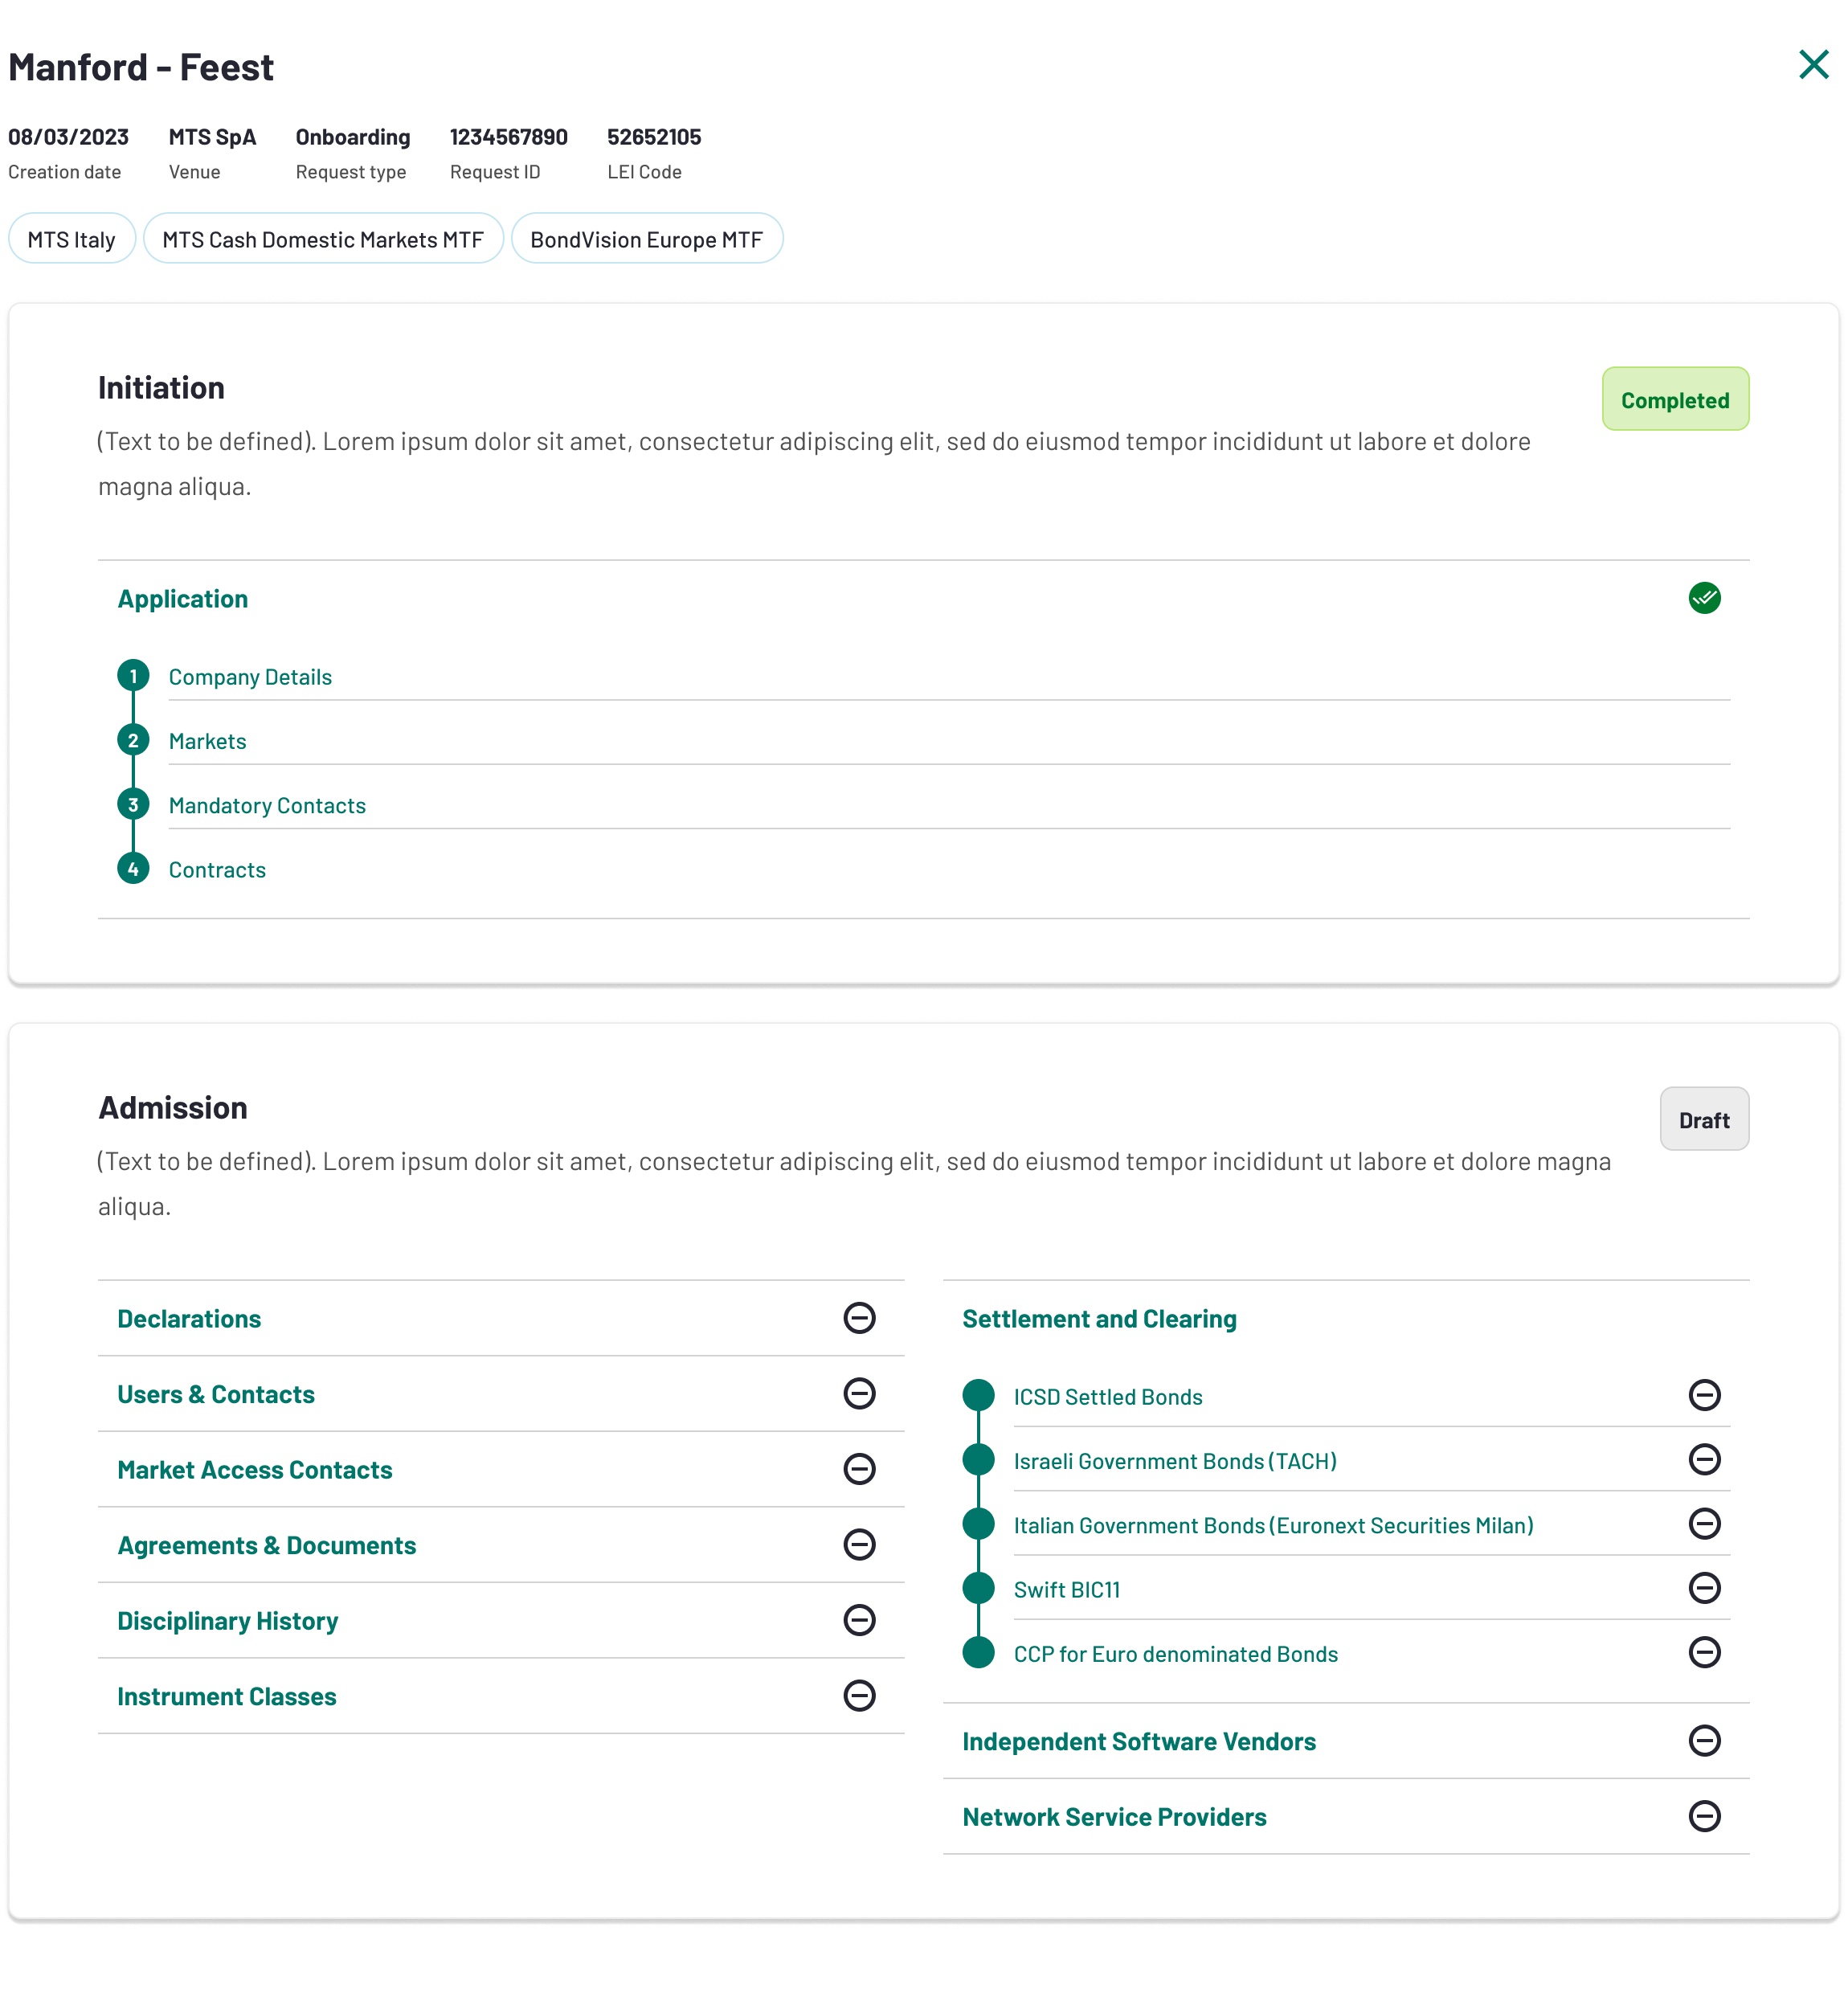Click step 1 numbered circle
Image resolution: width=1848 pixels, height=2009 pixels.
pyautogui.click(x=133, y=676)
